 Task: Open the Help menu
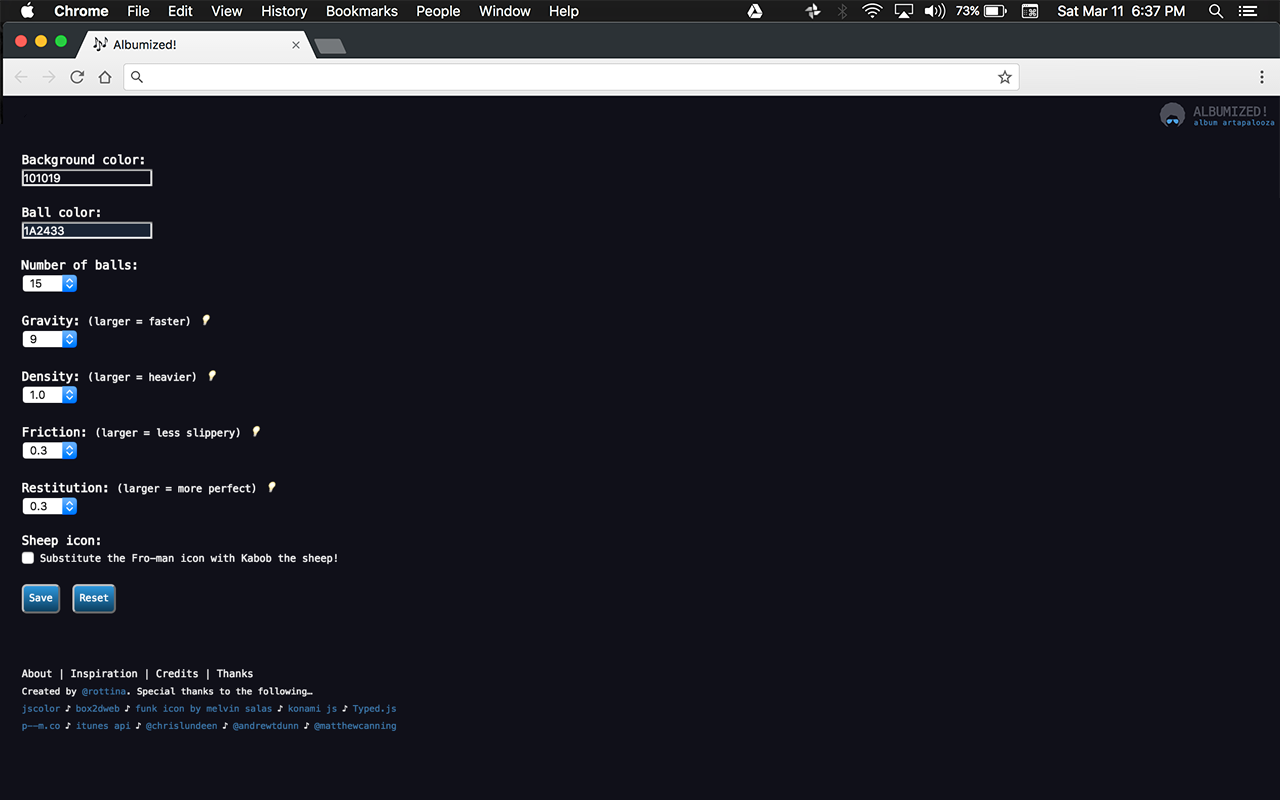click(564, 11)
